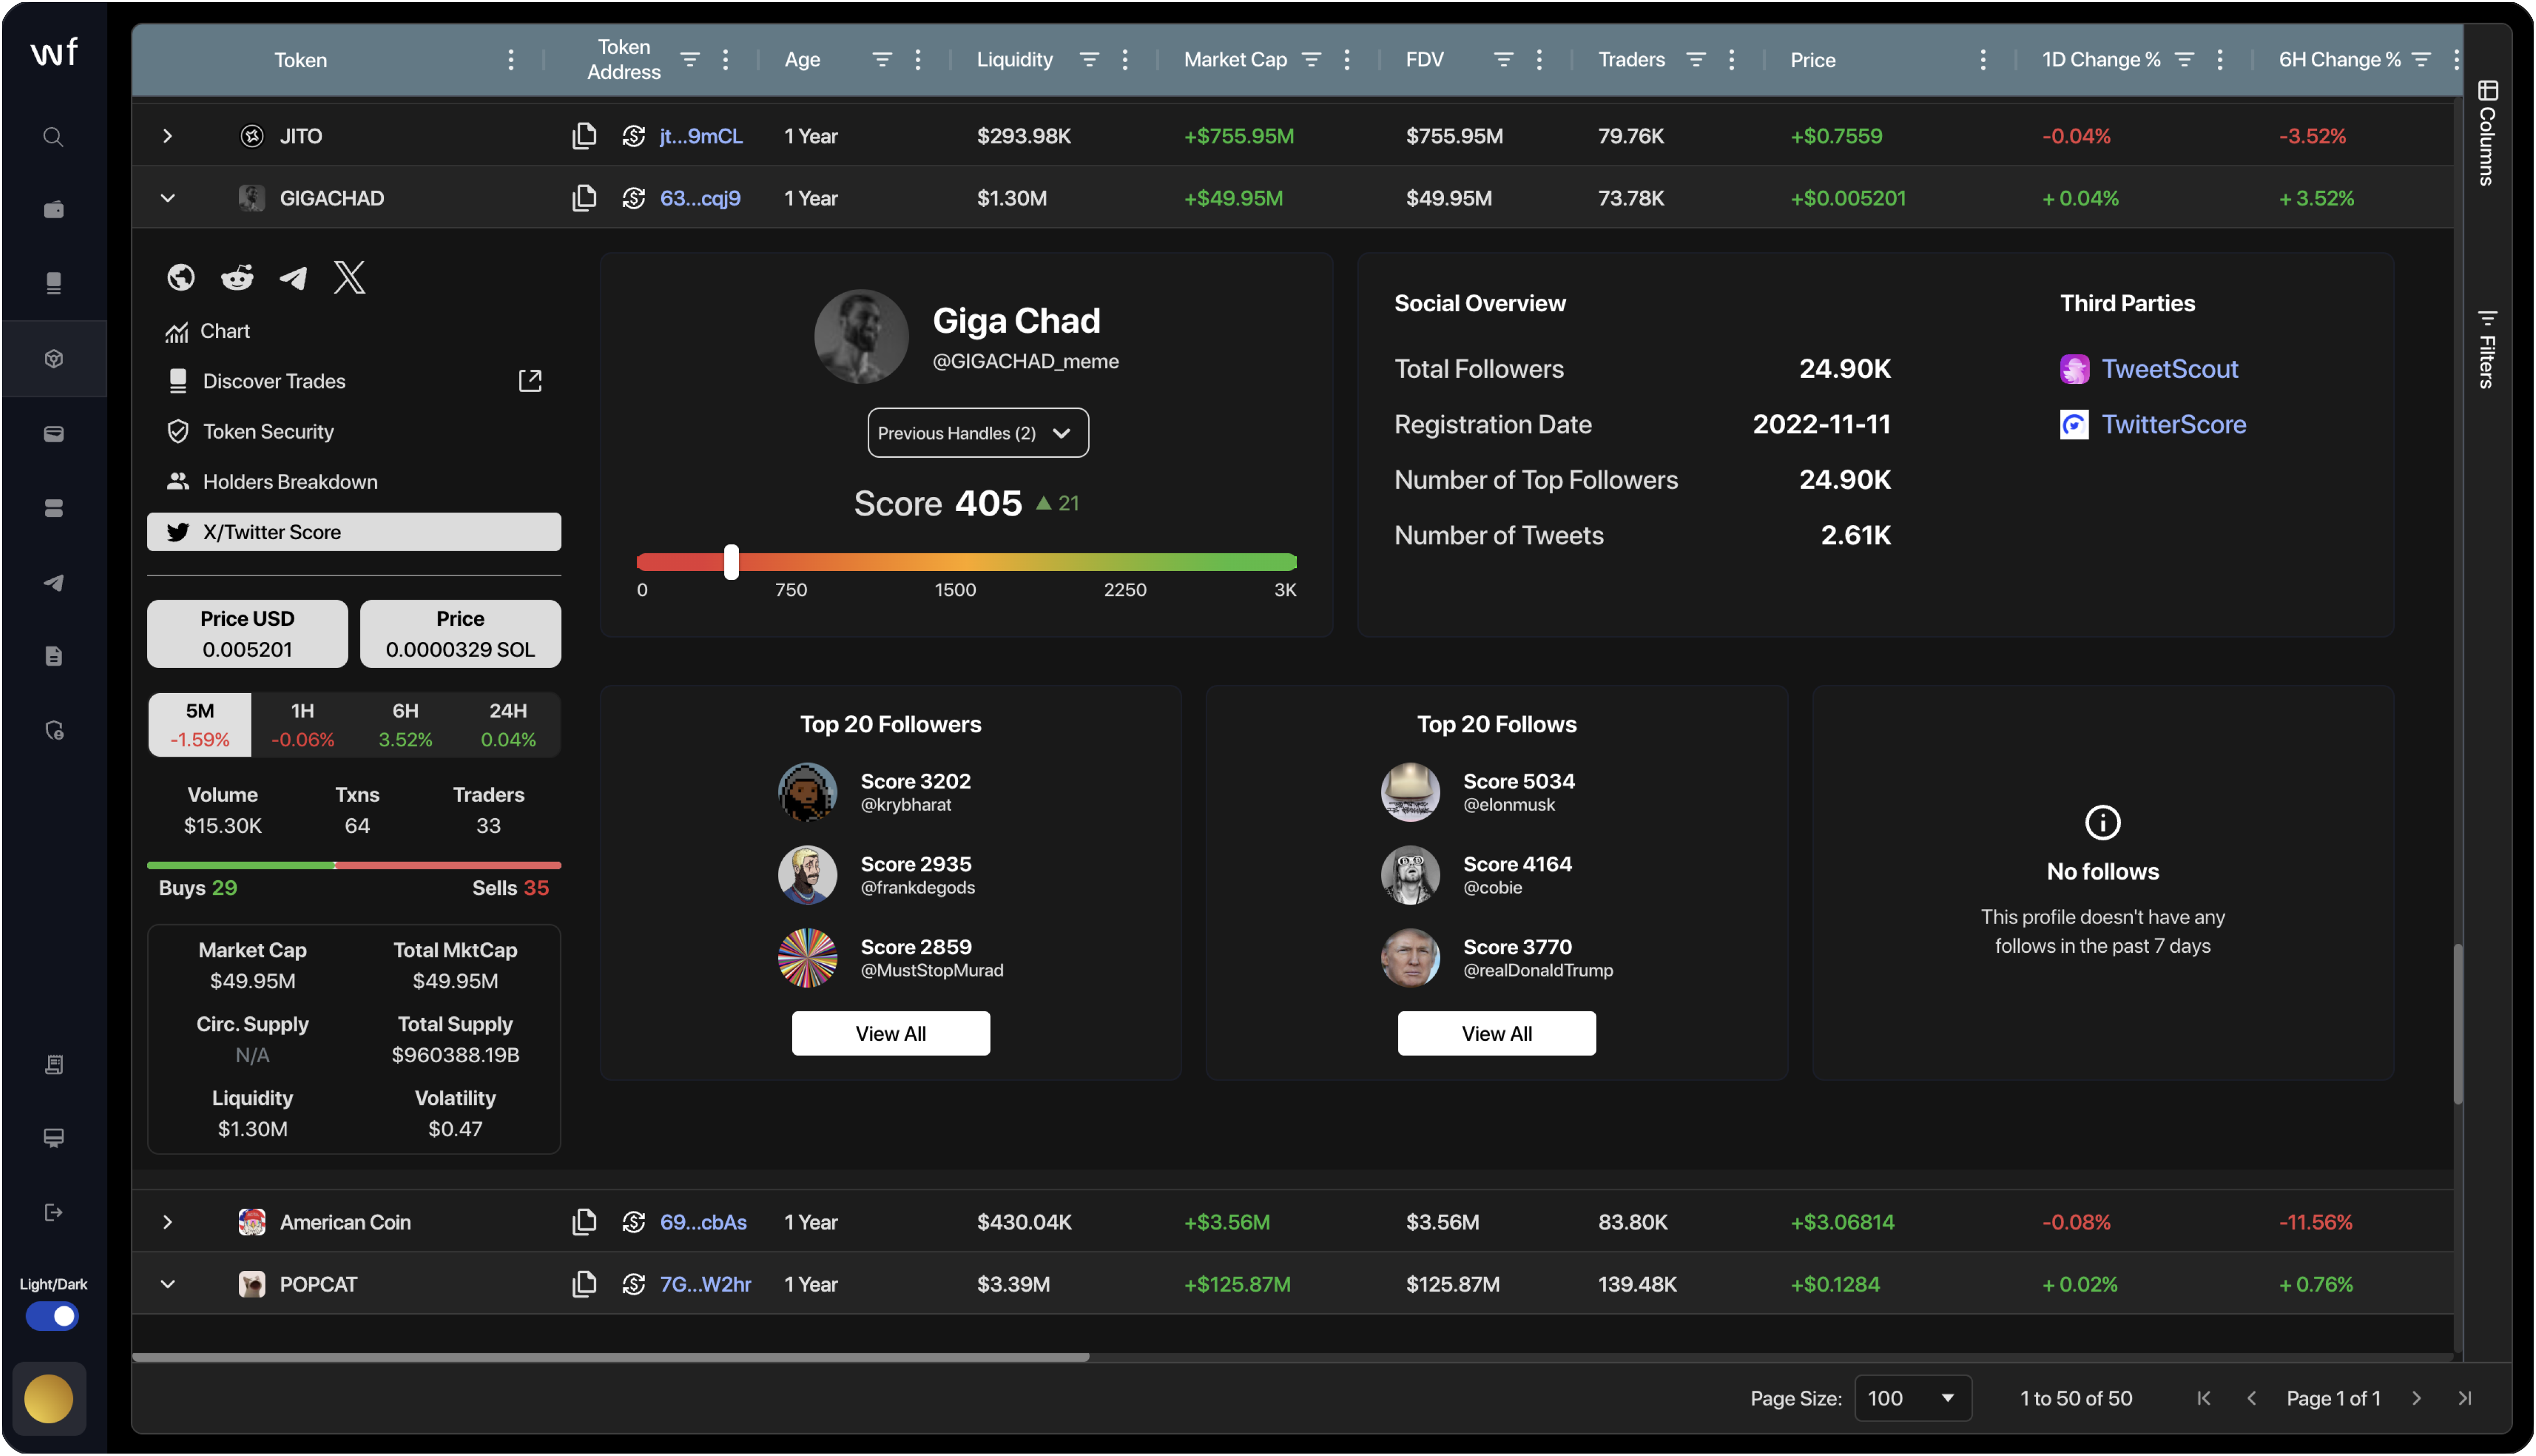Open the Telegram link icon

click(x=293, y=277)
